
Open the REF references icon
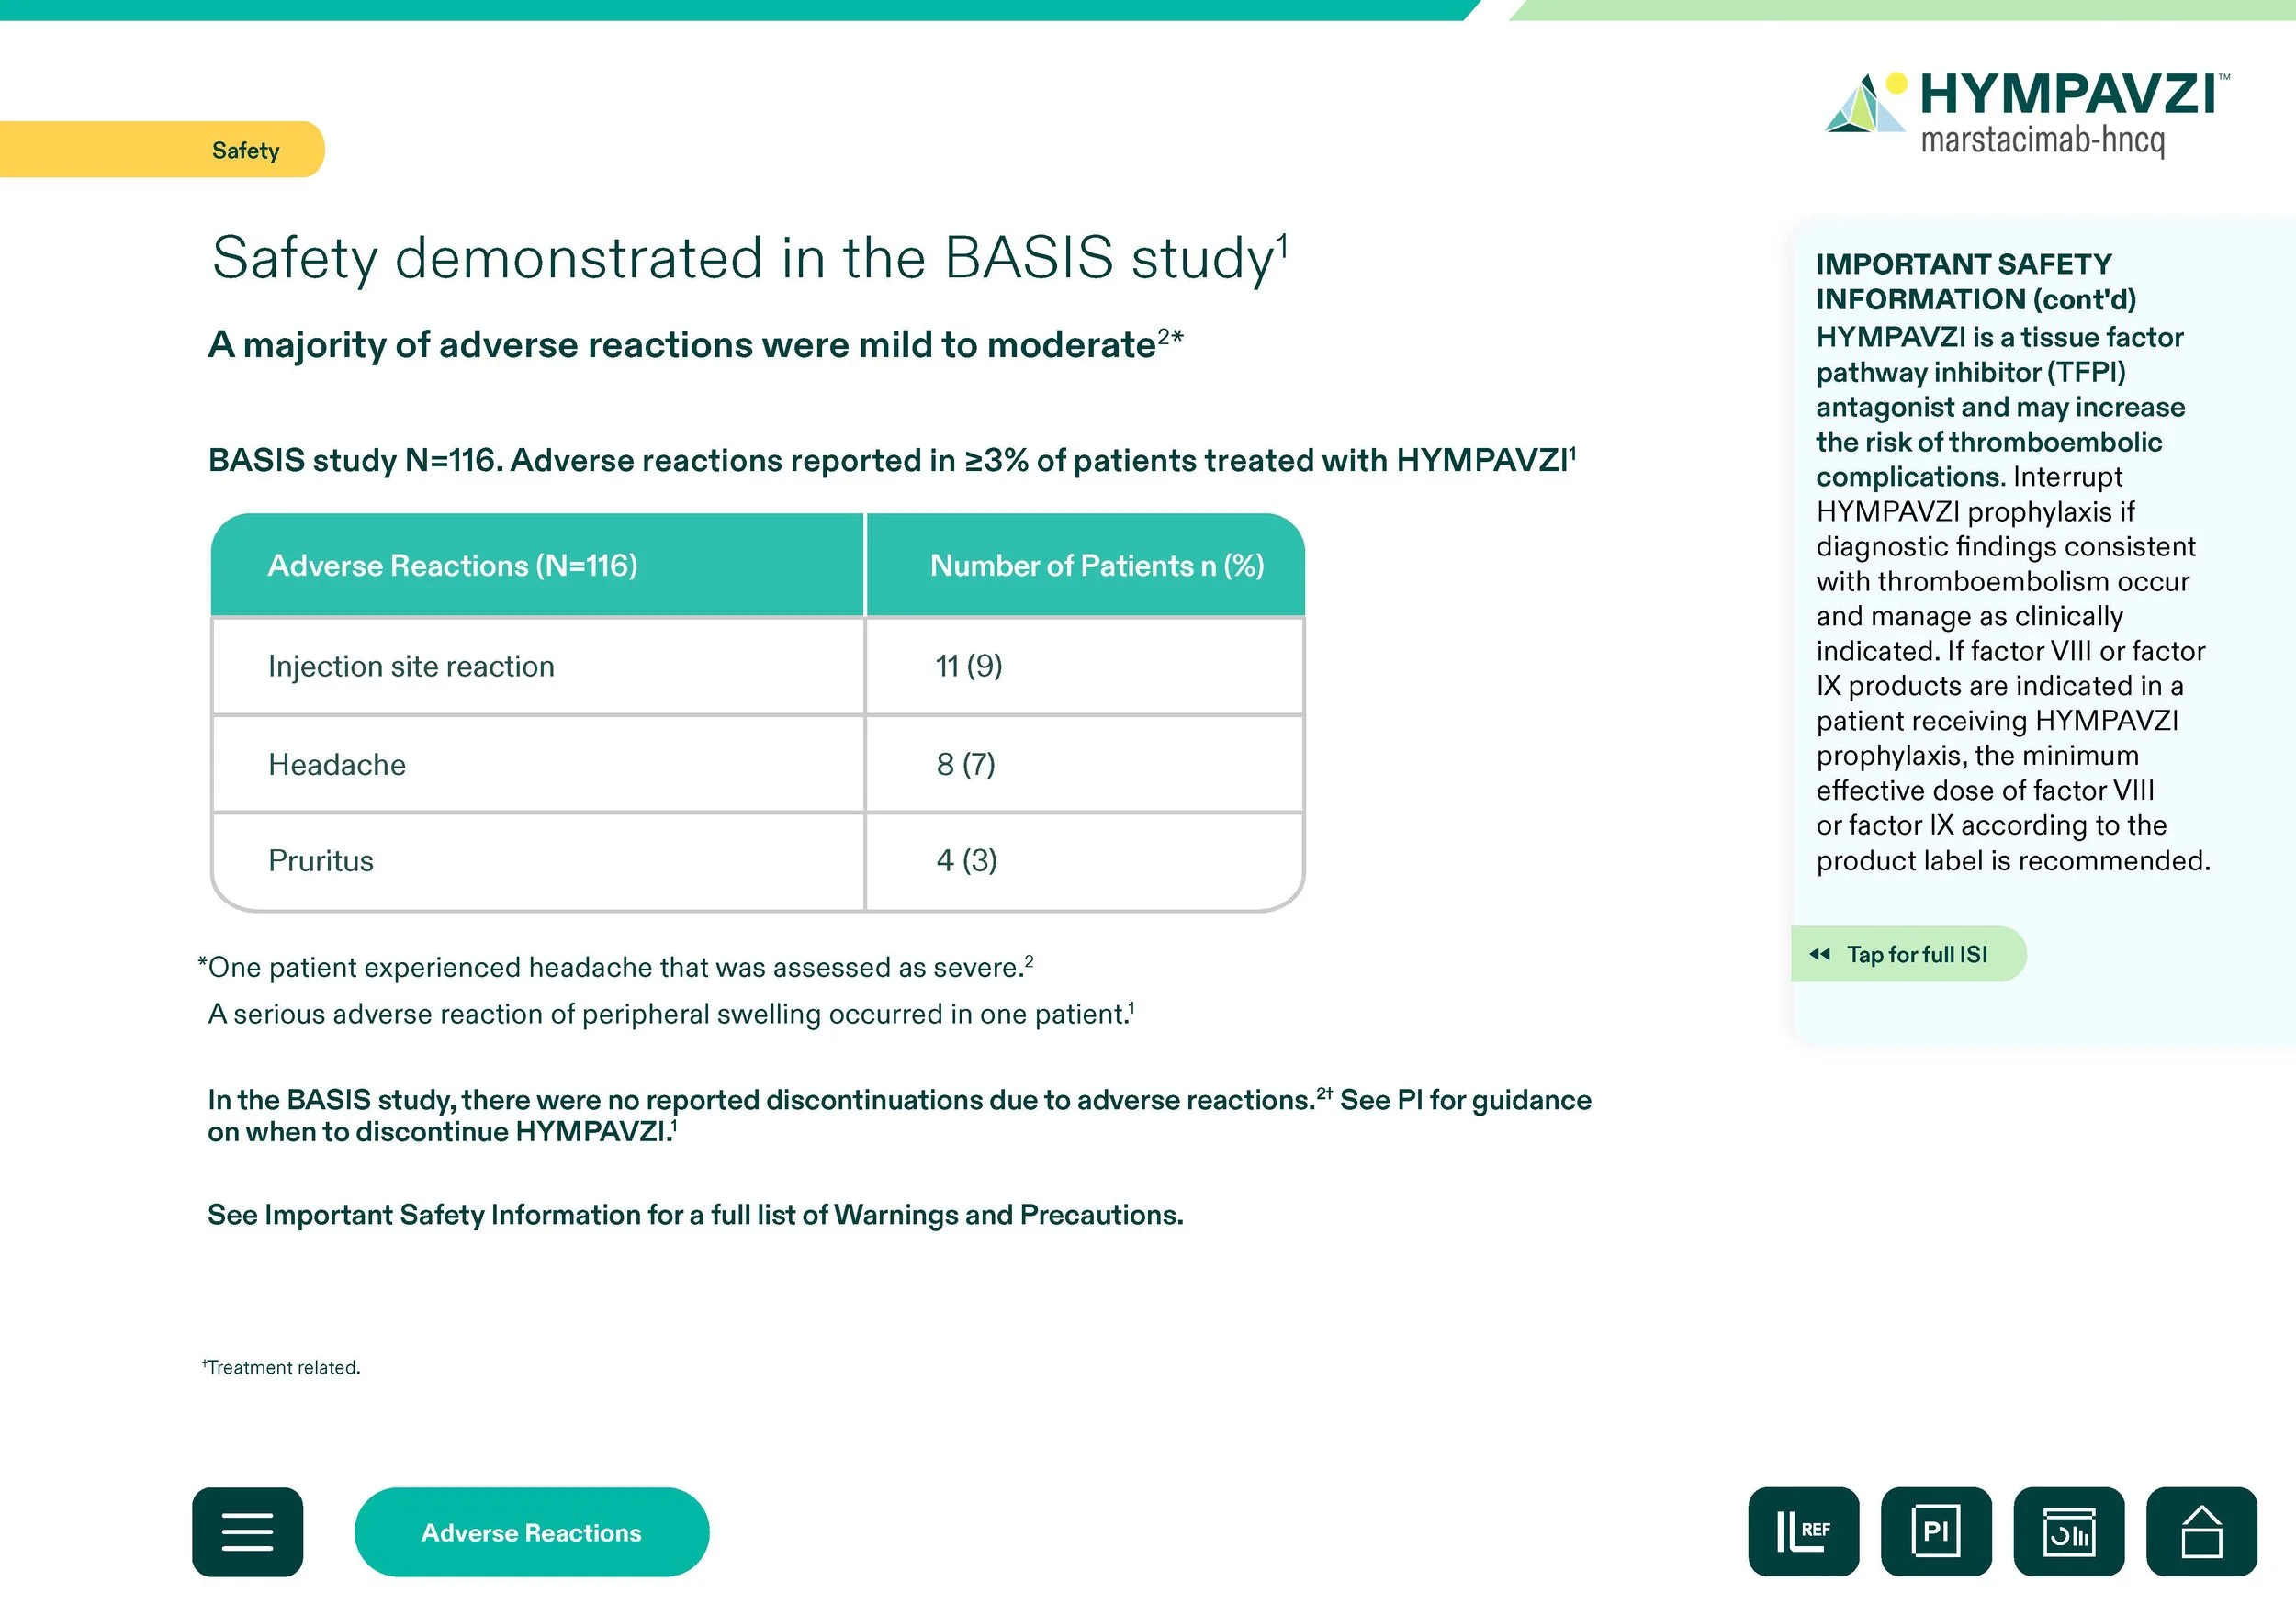(1803, 1531)
